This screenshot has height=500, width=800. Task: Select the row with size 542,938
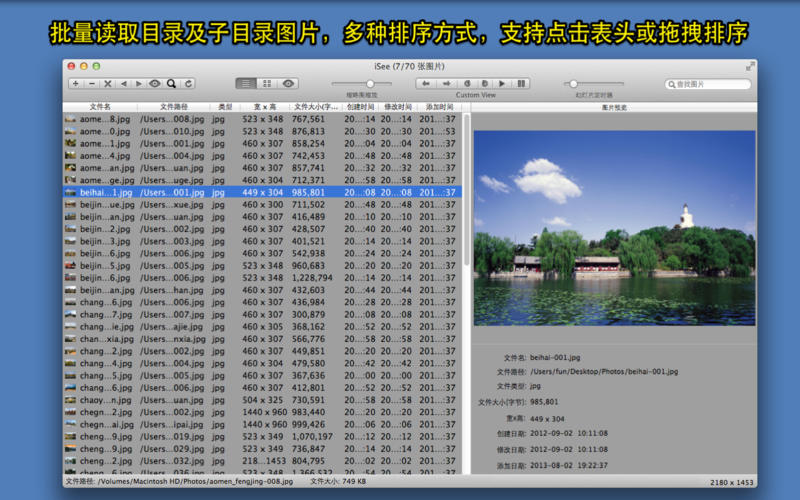[262, 254]
